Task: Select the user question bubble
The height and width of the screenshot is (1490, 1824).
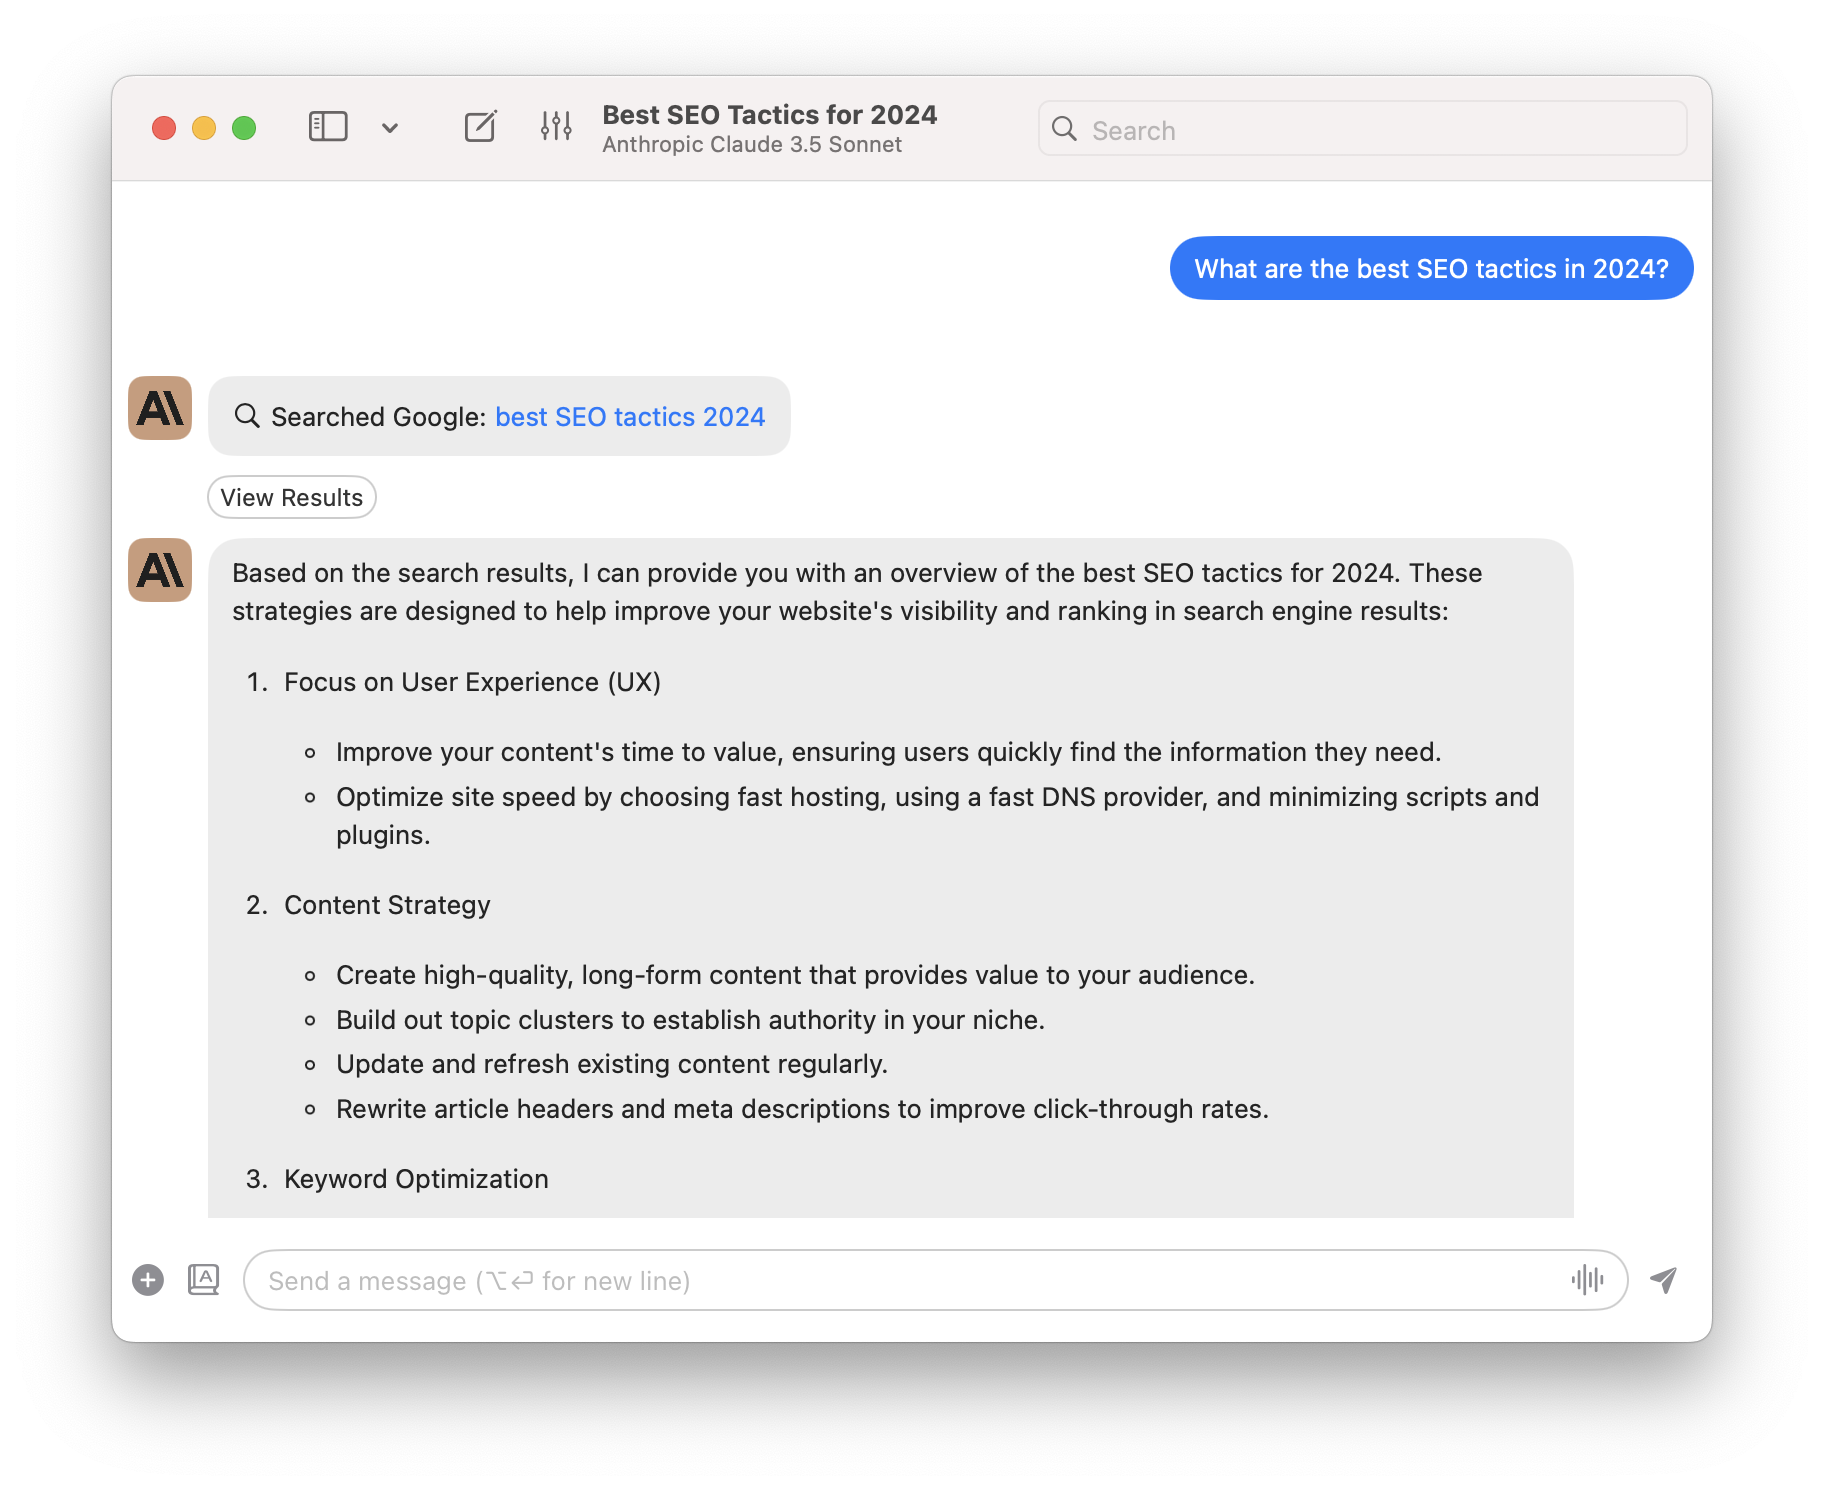Action: [1430, 269]
